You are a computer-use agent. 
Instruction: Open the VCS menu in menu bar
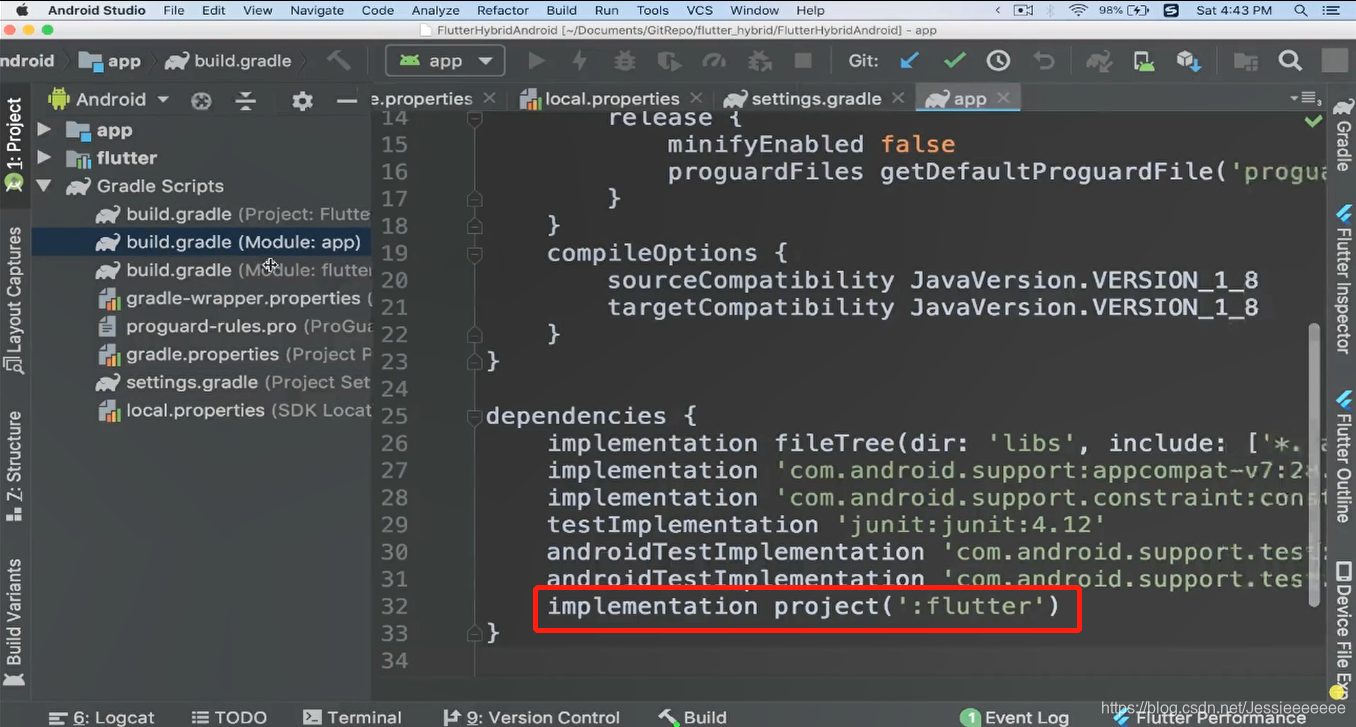tap(700, 10)
